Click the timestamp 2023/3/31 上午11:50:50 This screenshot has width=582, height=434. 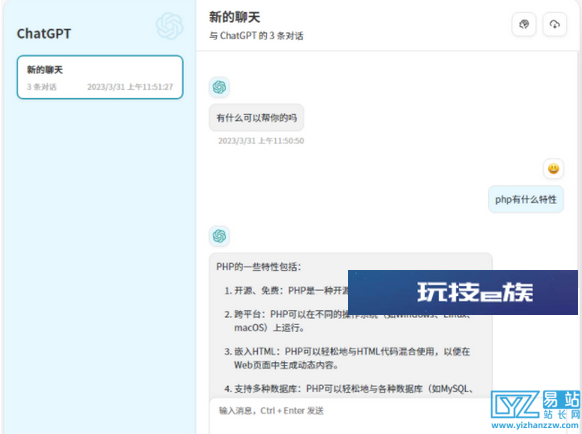pyautogui.click(x=261, y=141)
